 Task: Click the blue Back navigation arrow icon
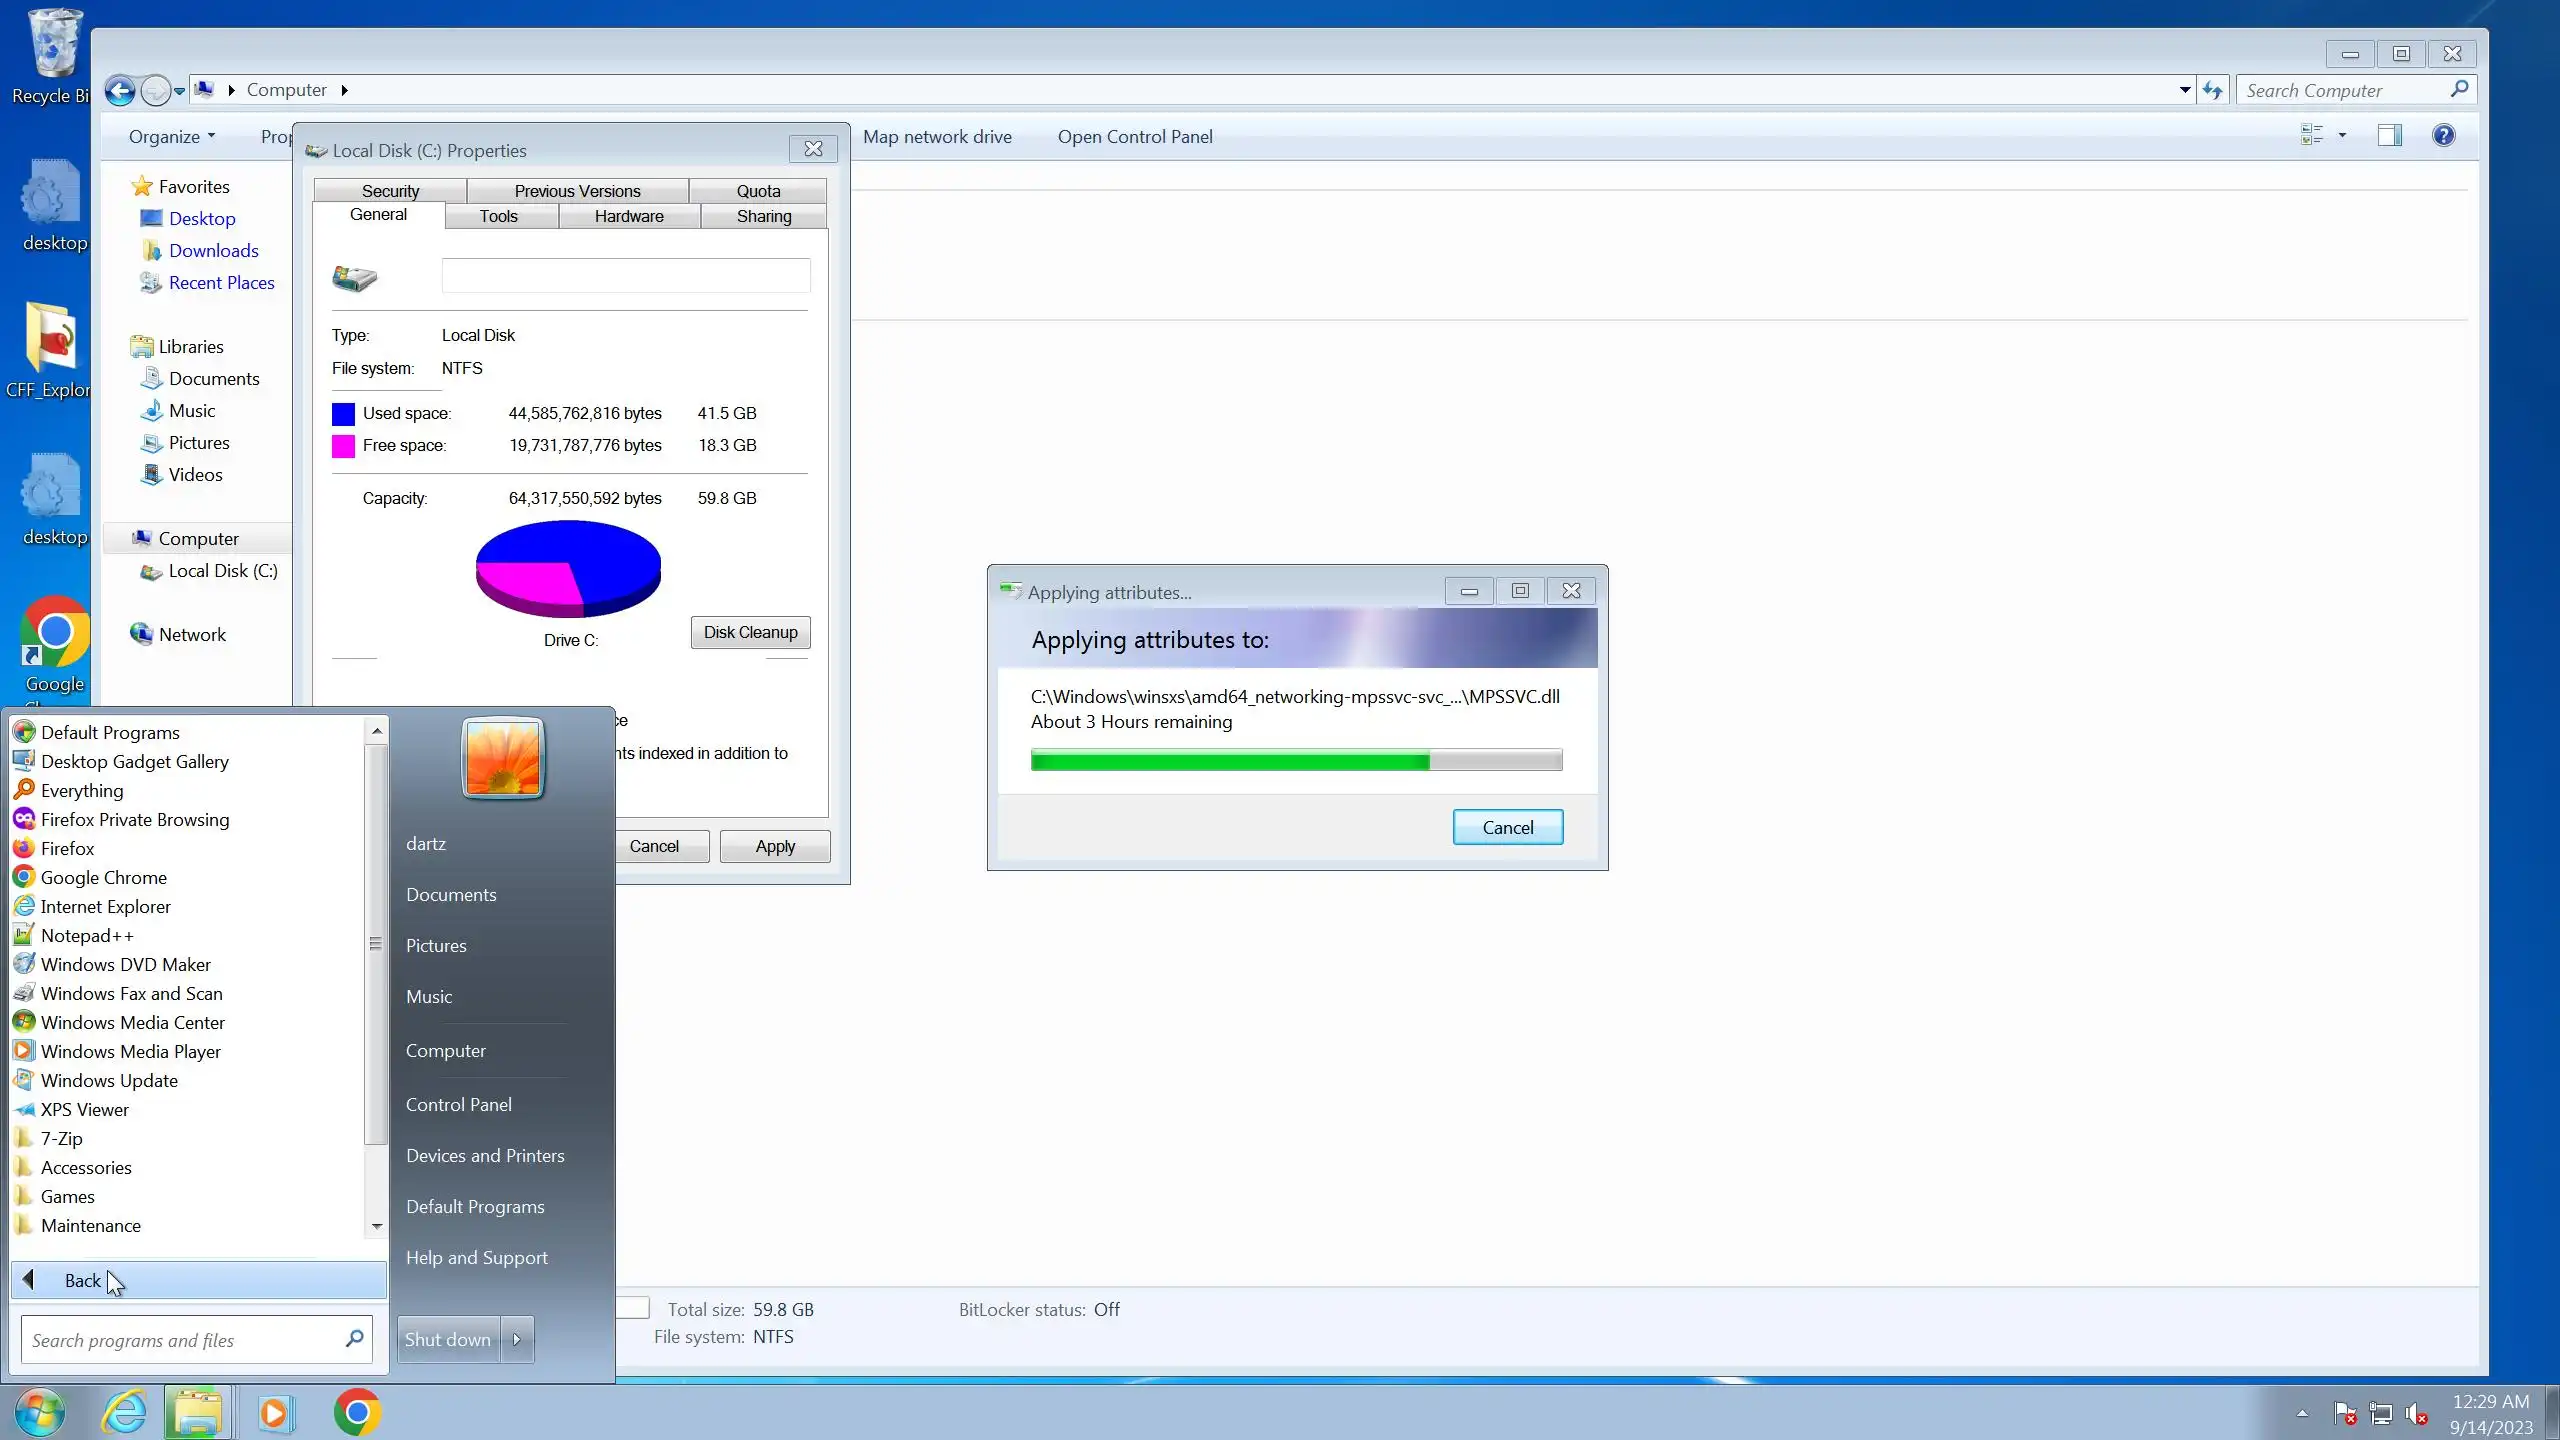[x=120, y=90]
